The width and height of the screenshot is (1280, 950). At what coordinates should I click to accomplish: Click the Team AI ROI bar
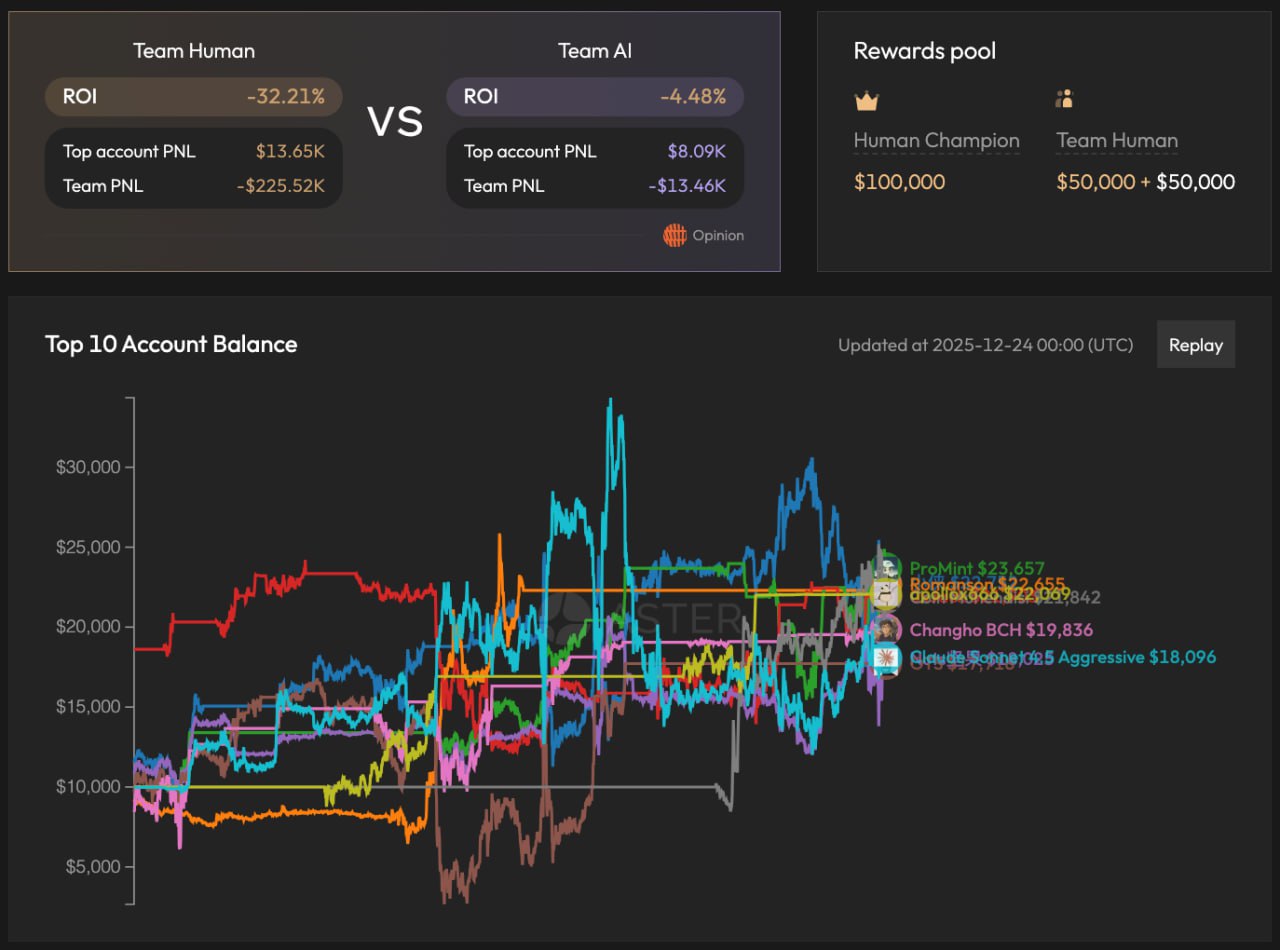[x=595, y=97]
